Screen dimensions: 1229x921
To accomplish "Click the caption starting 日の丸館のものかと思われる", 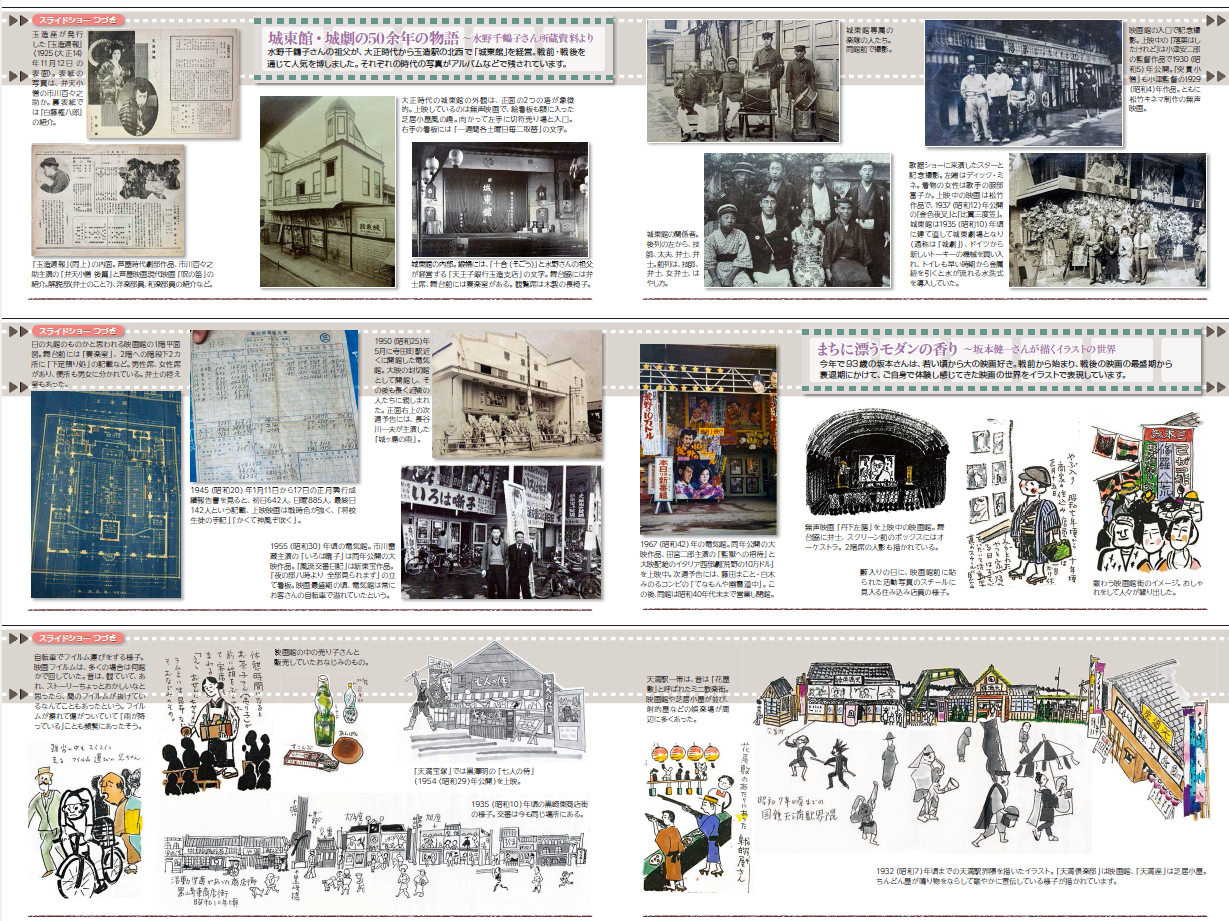I will pyautogui.click(x=106, y=362).
